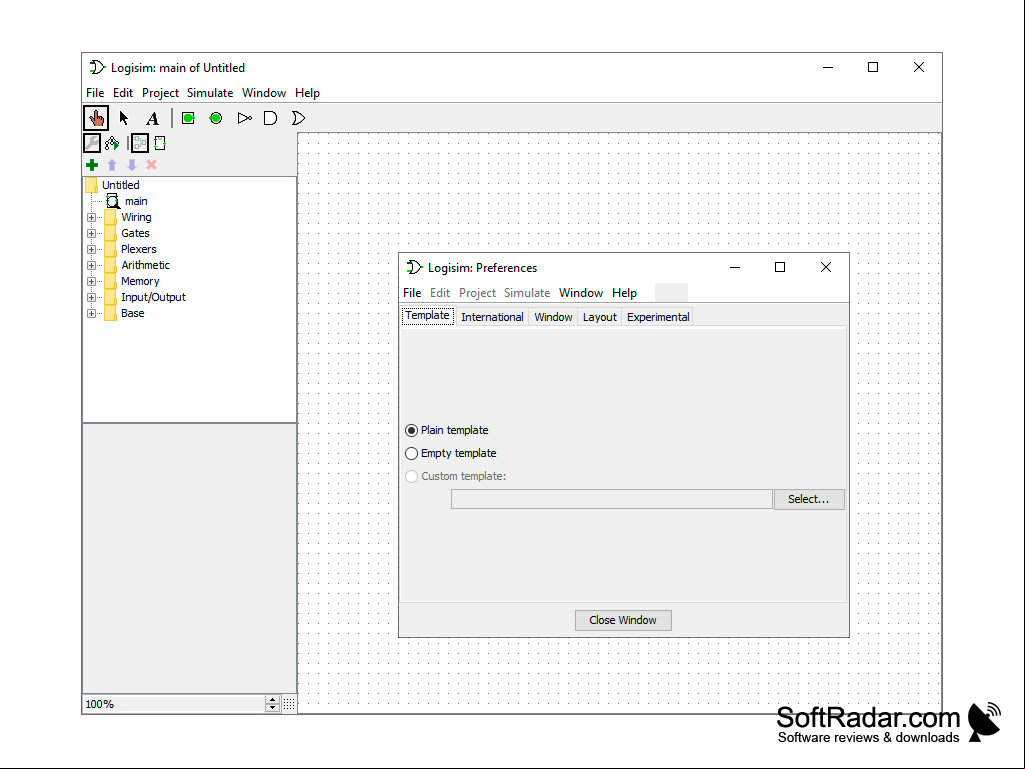Click the 100% zoom value field
Screen dimensions: 1025x769
point(175,704)
